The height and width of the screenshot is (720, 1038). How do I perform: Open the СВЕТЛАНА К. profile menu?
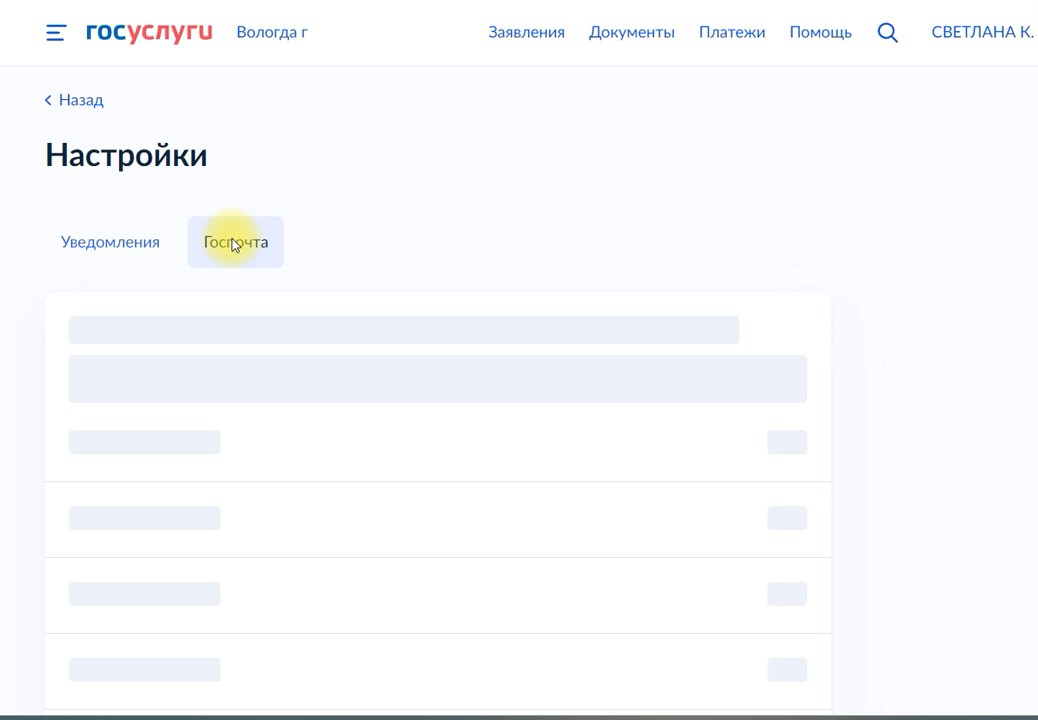point(981,32)
